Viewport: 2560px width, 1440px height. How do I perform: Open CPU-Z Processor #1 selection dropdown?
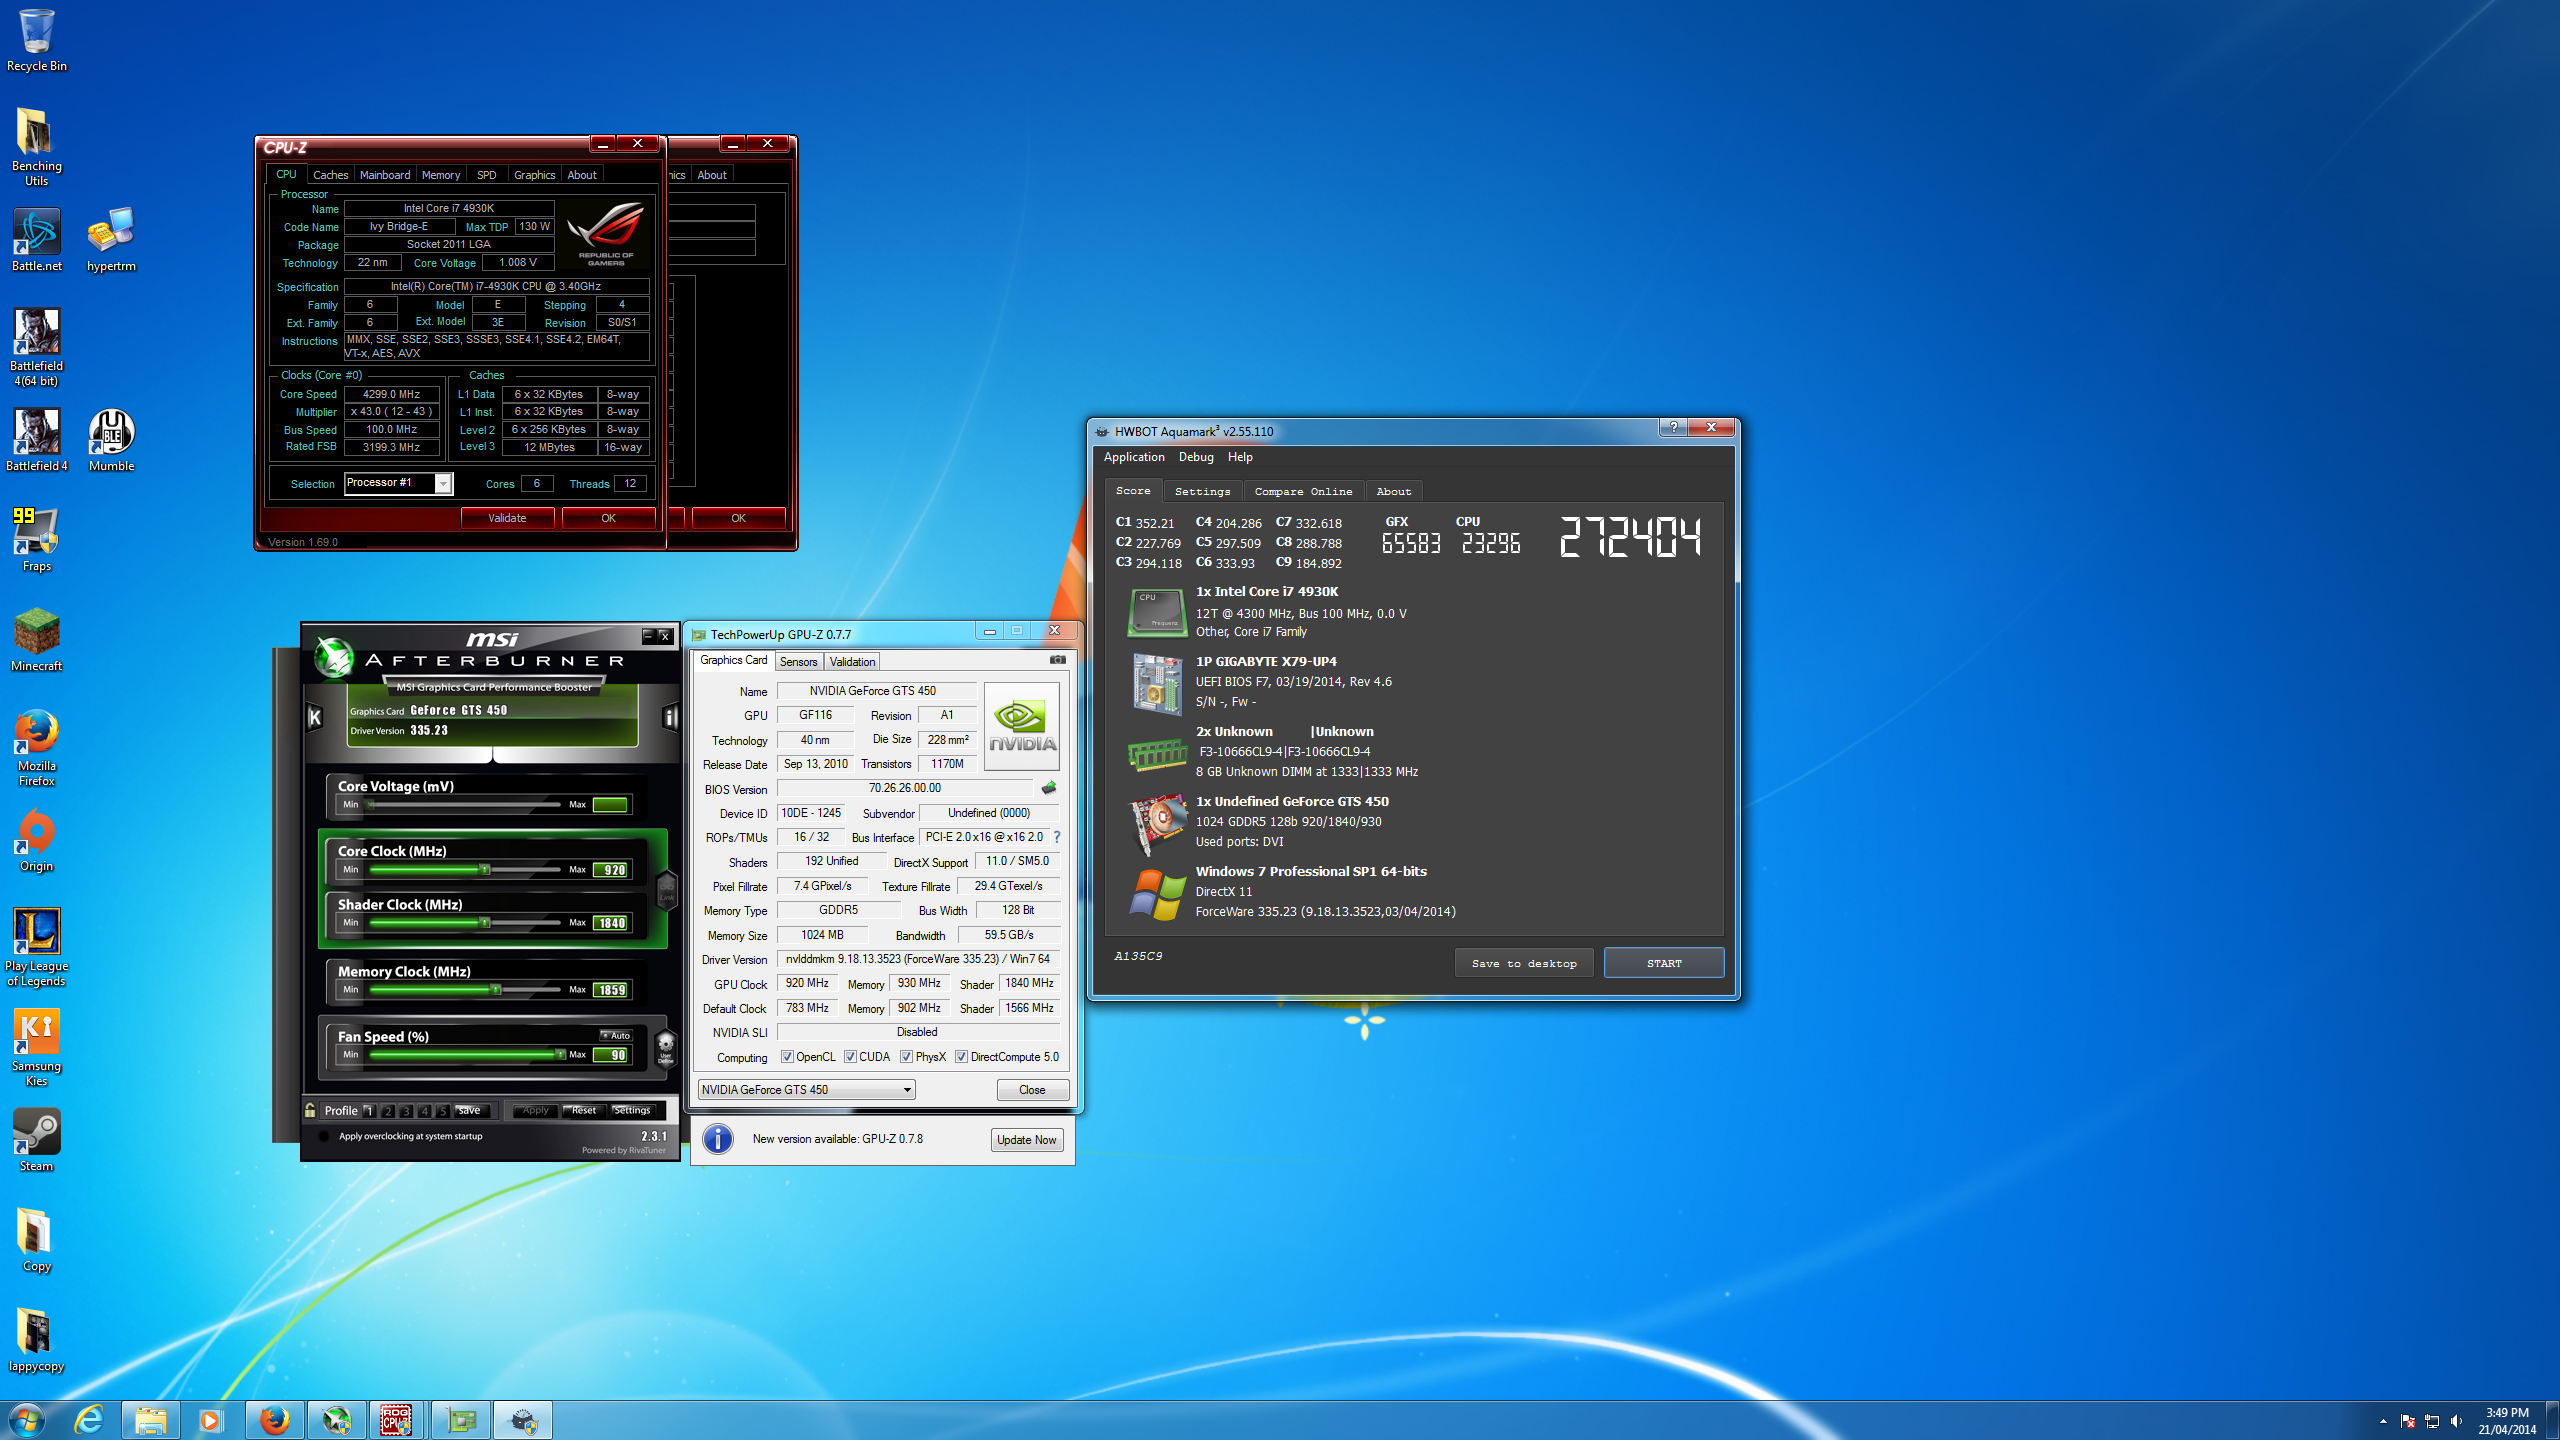[x=399, y=483]
